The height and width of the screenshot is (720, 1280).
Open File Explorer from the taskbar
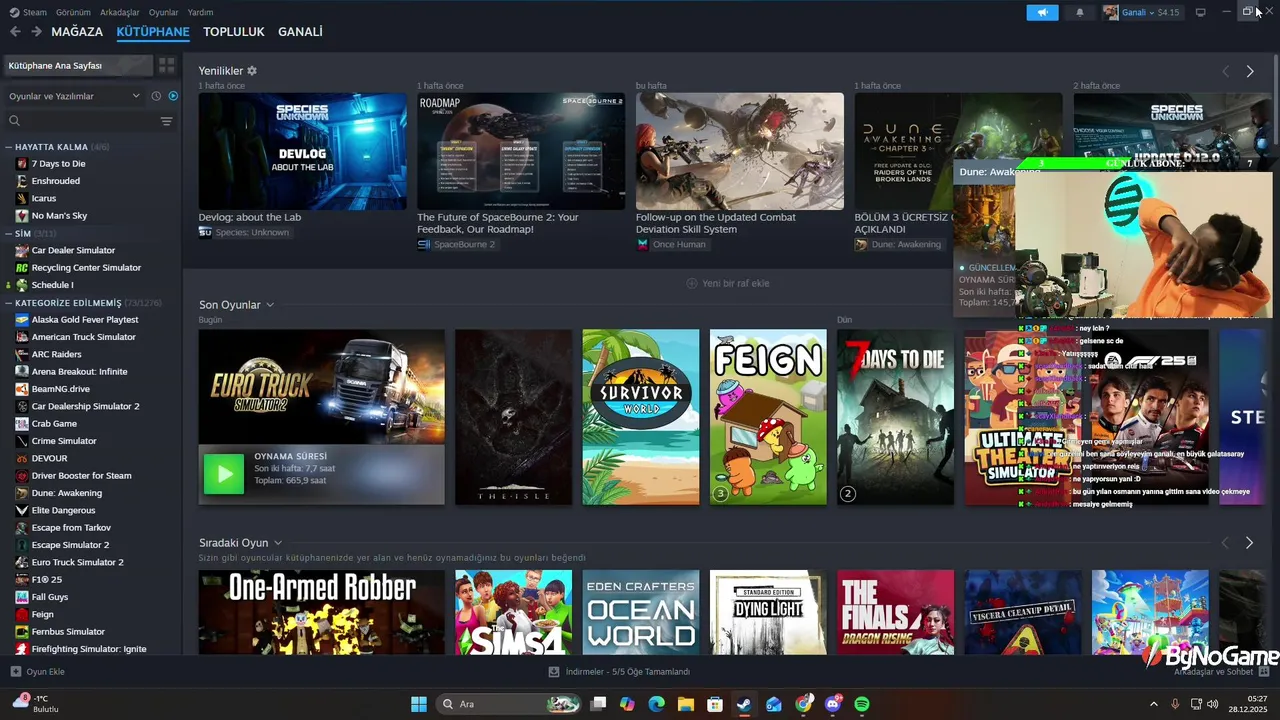coord(686,704)
